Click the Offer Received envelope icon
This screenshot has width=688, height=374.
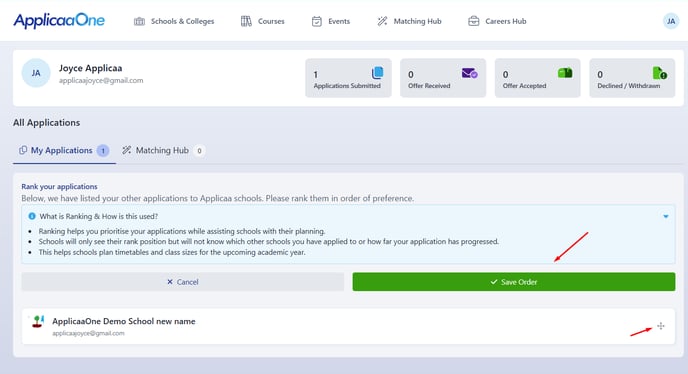coord(469,73)
